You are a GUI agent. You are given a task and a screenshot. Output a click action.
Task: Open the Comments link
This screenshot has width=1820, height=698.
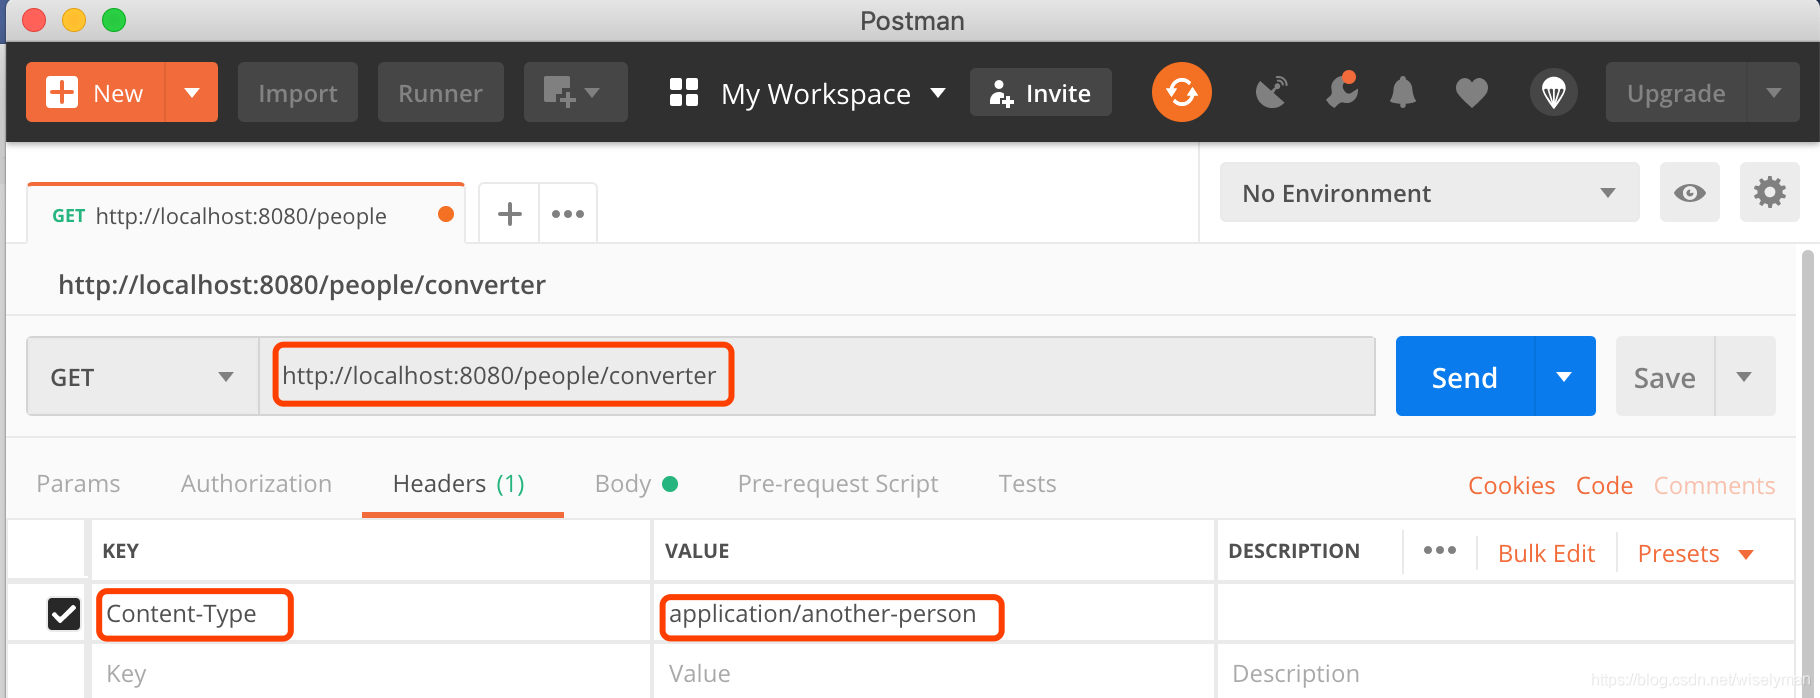point(1714,486)
